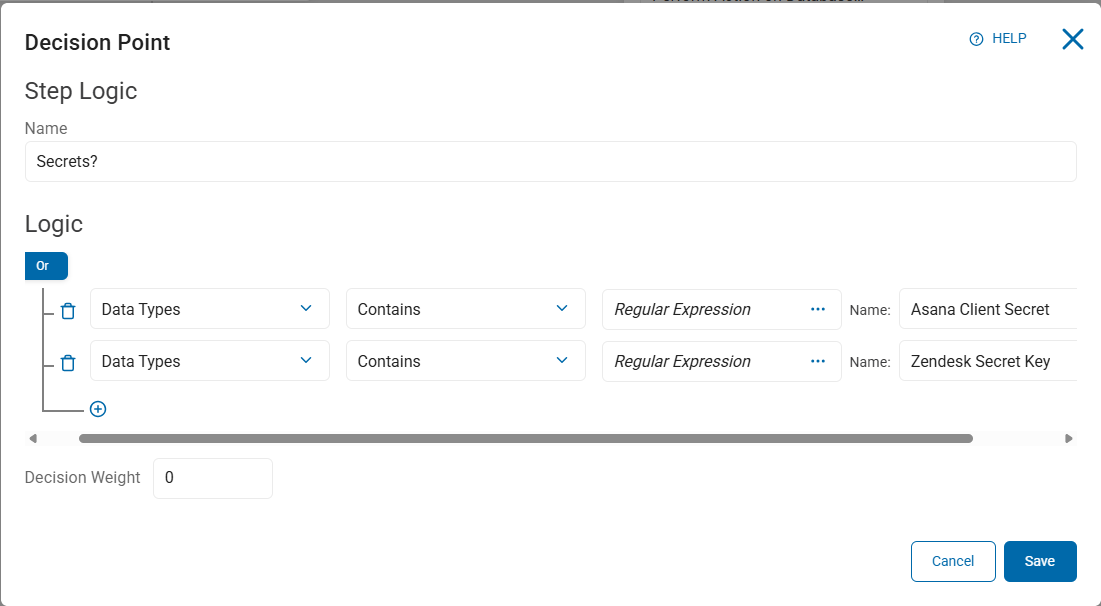This screenshot has height=606, width=1101.
Task: Click the Save button
Action: [1040, 561]
